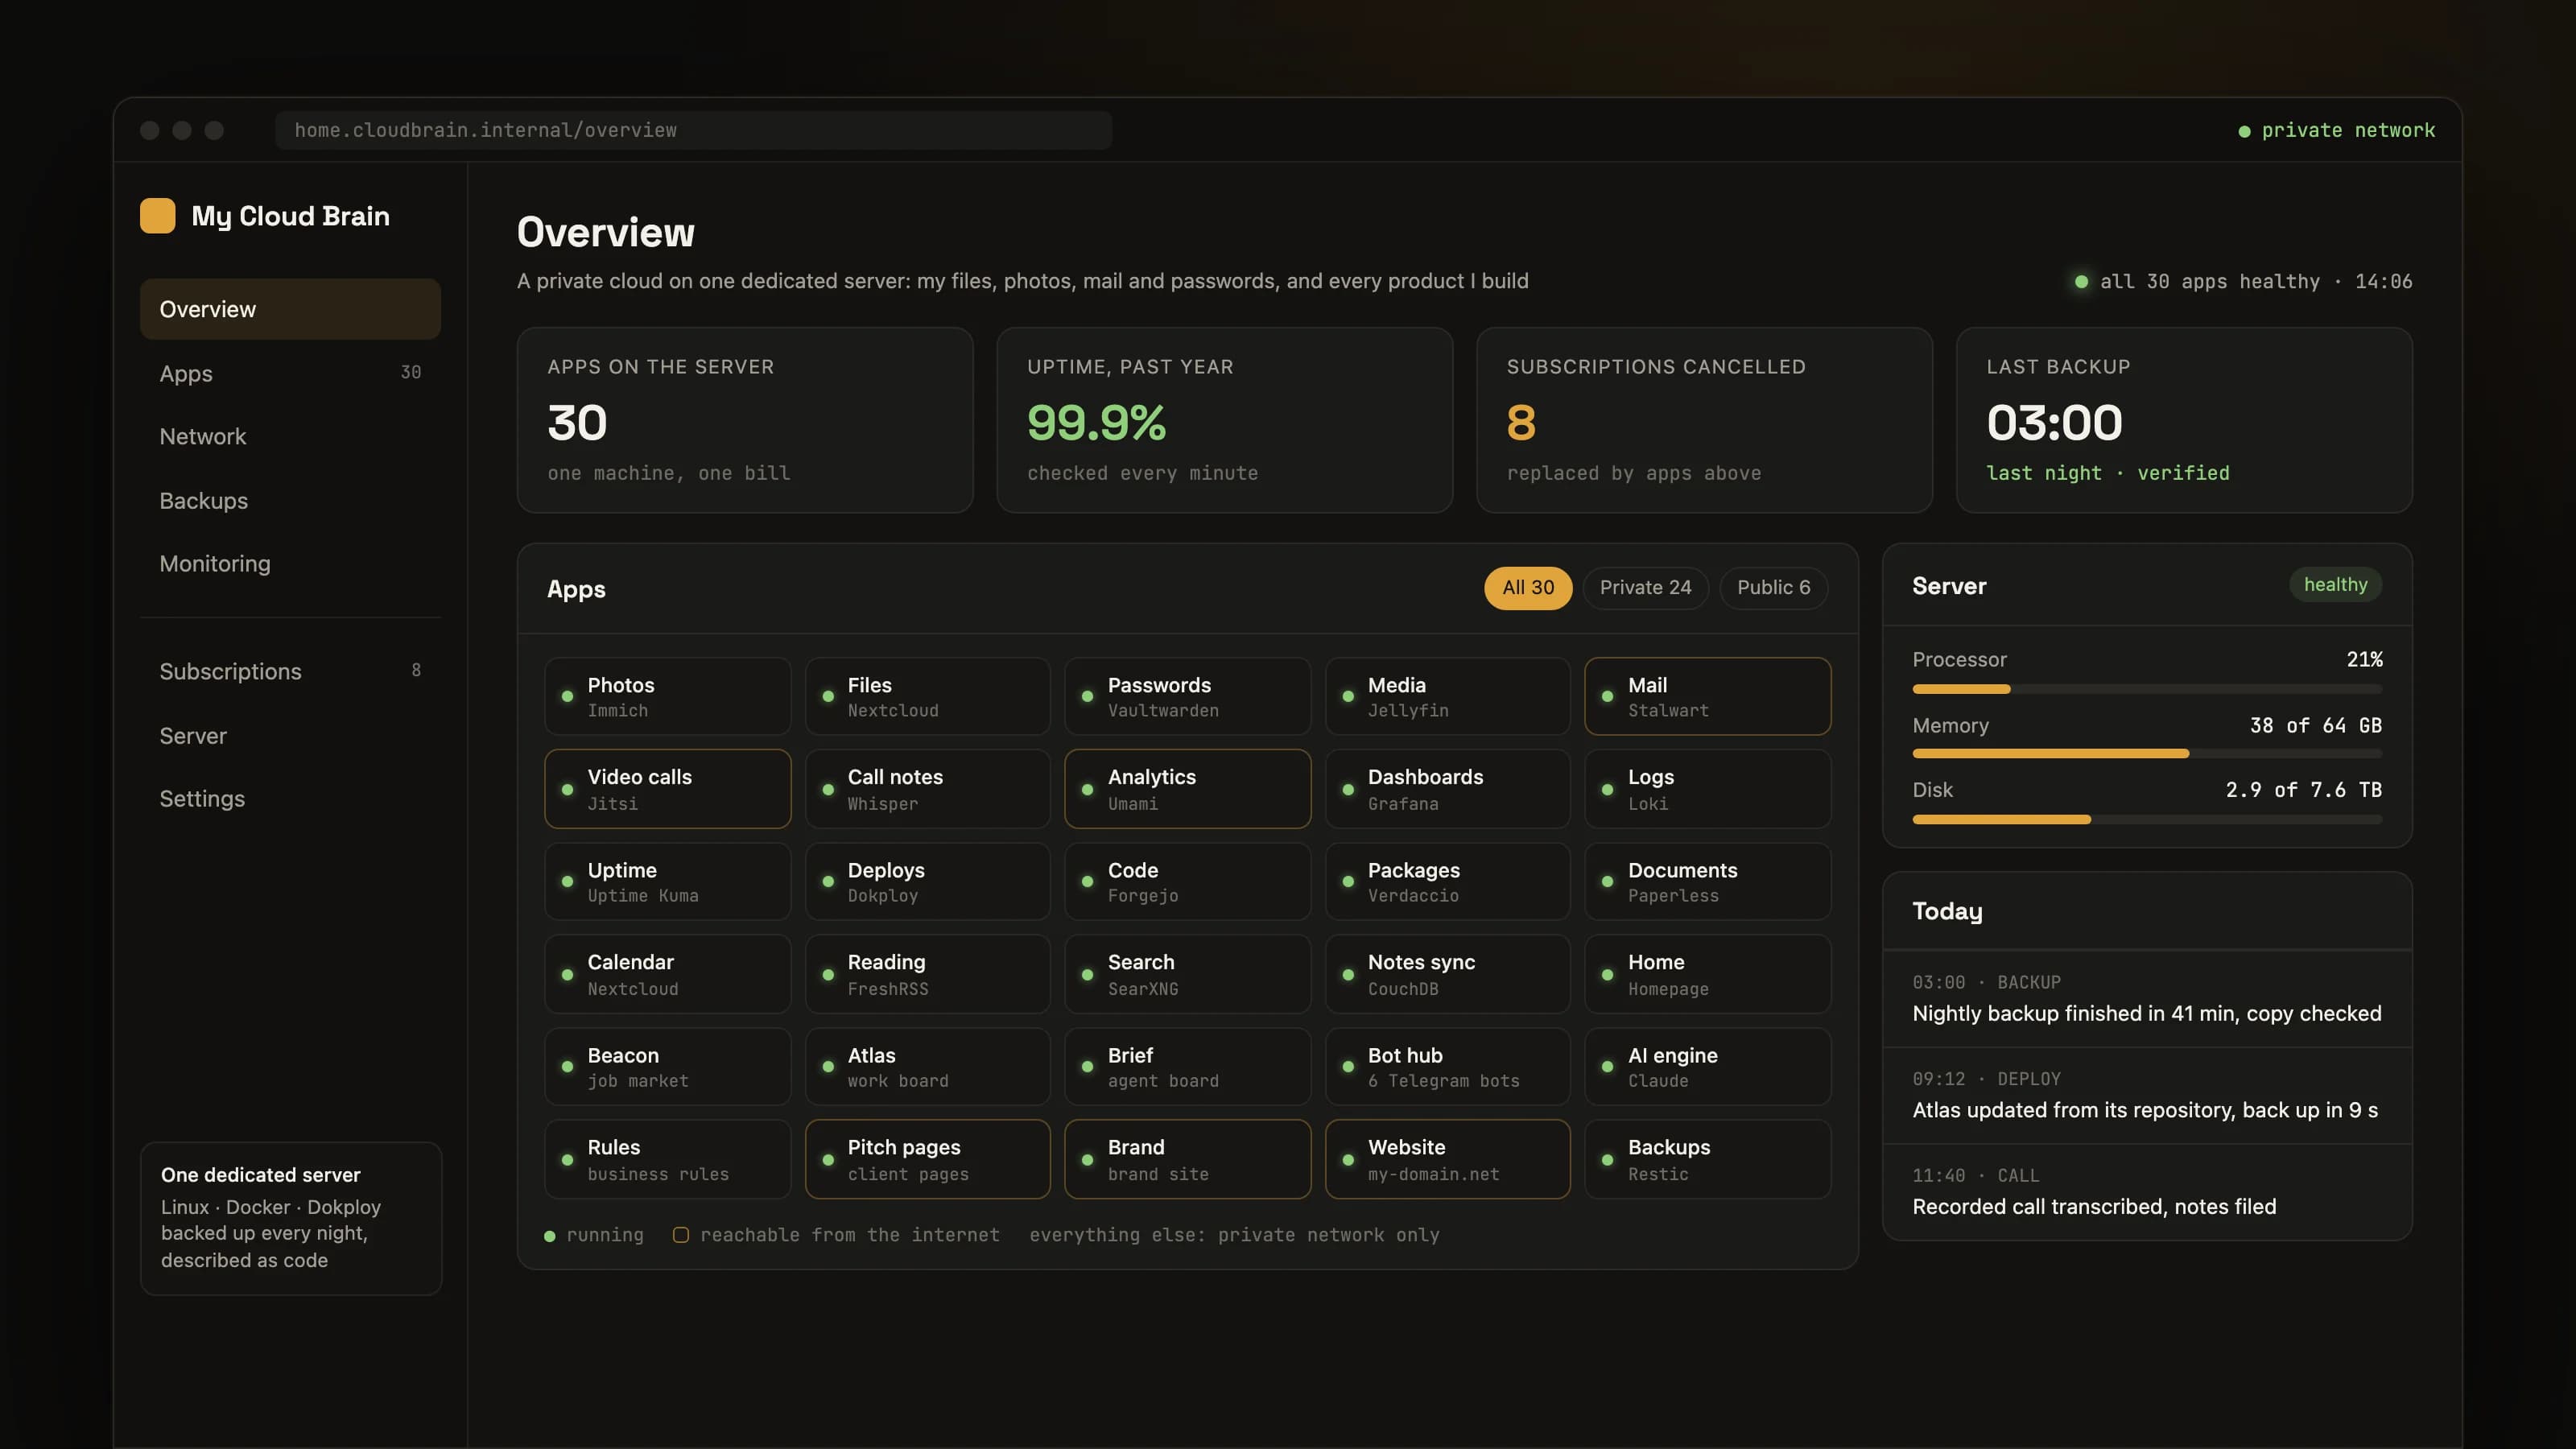
Task: Open the Brand site card
Action: 1187,1159
